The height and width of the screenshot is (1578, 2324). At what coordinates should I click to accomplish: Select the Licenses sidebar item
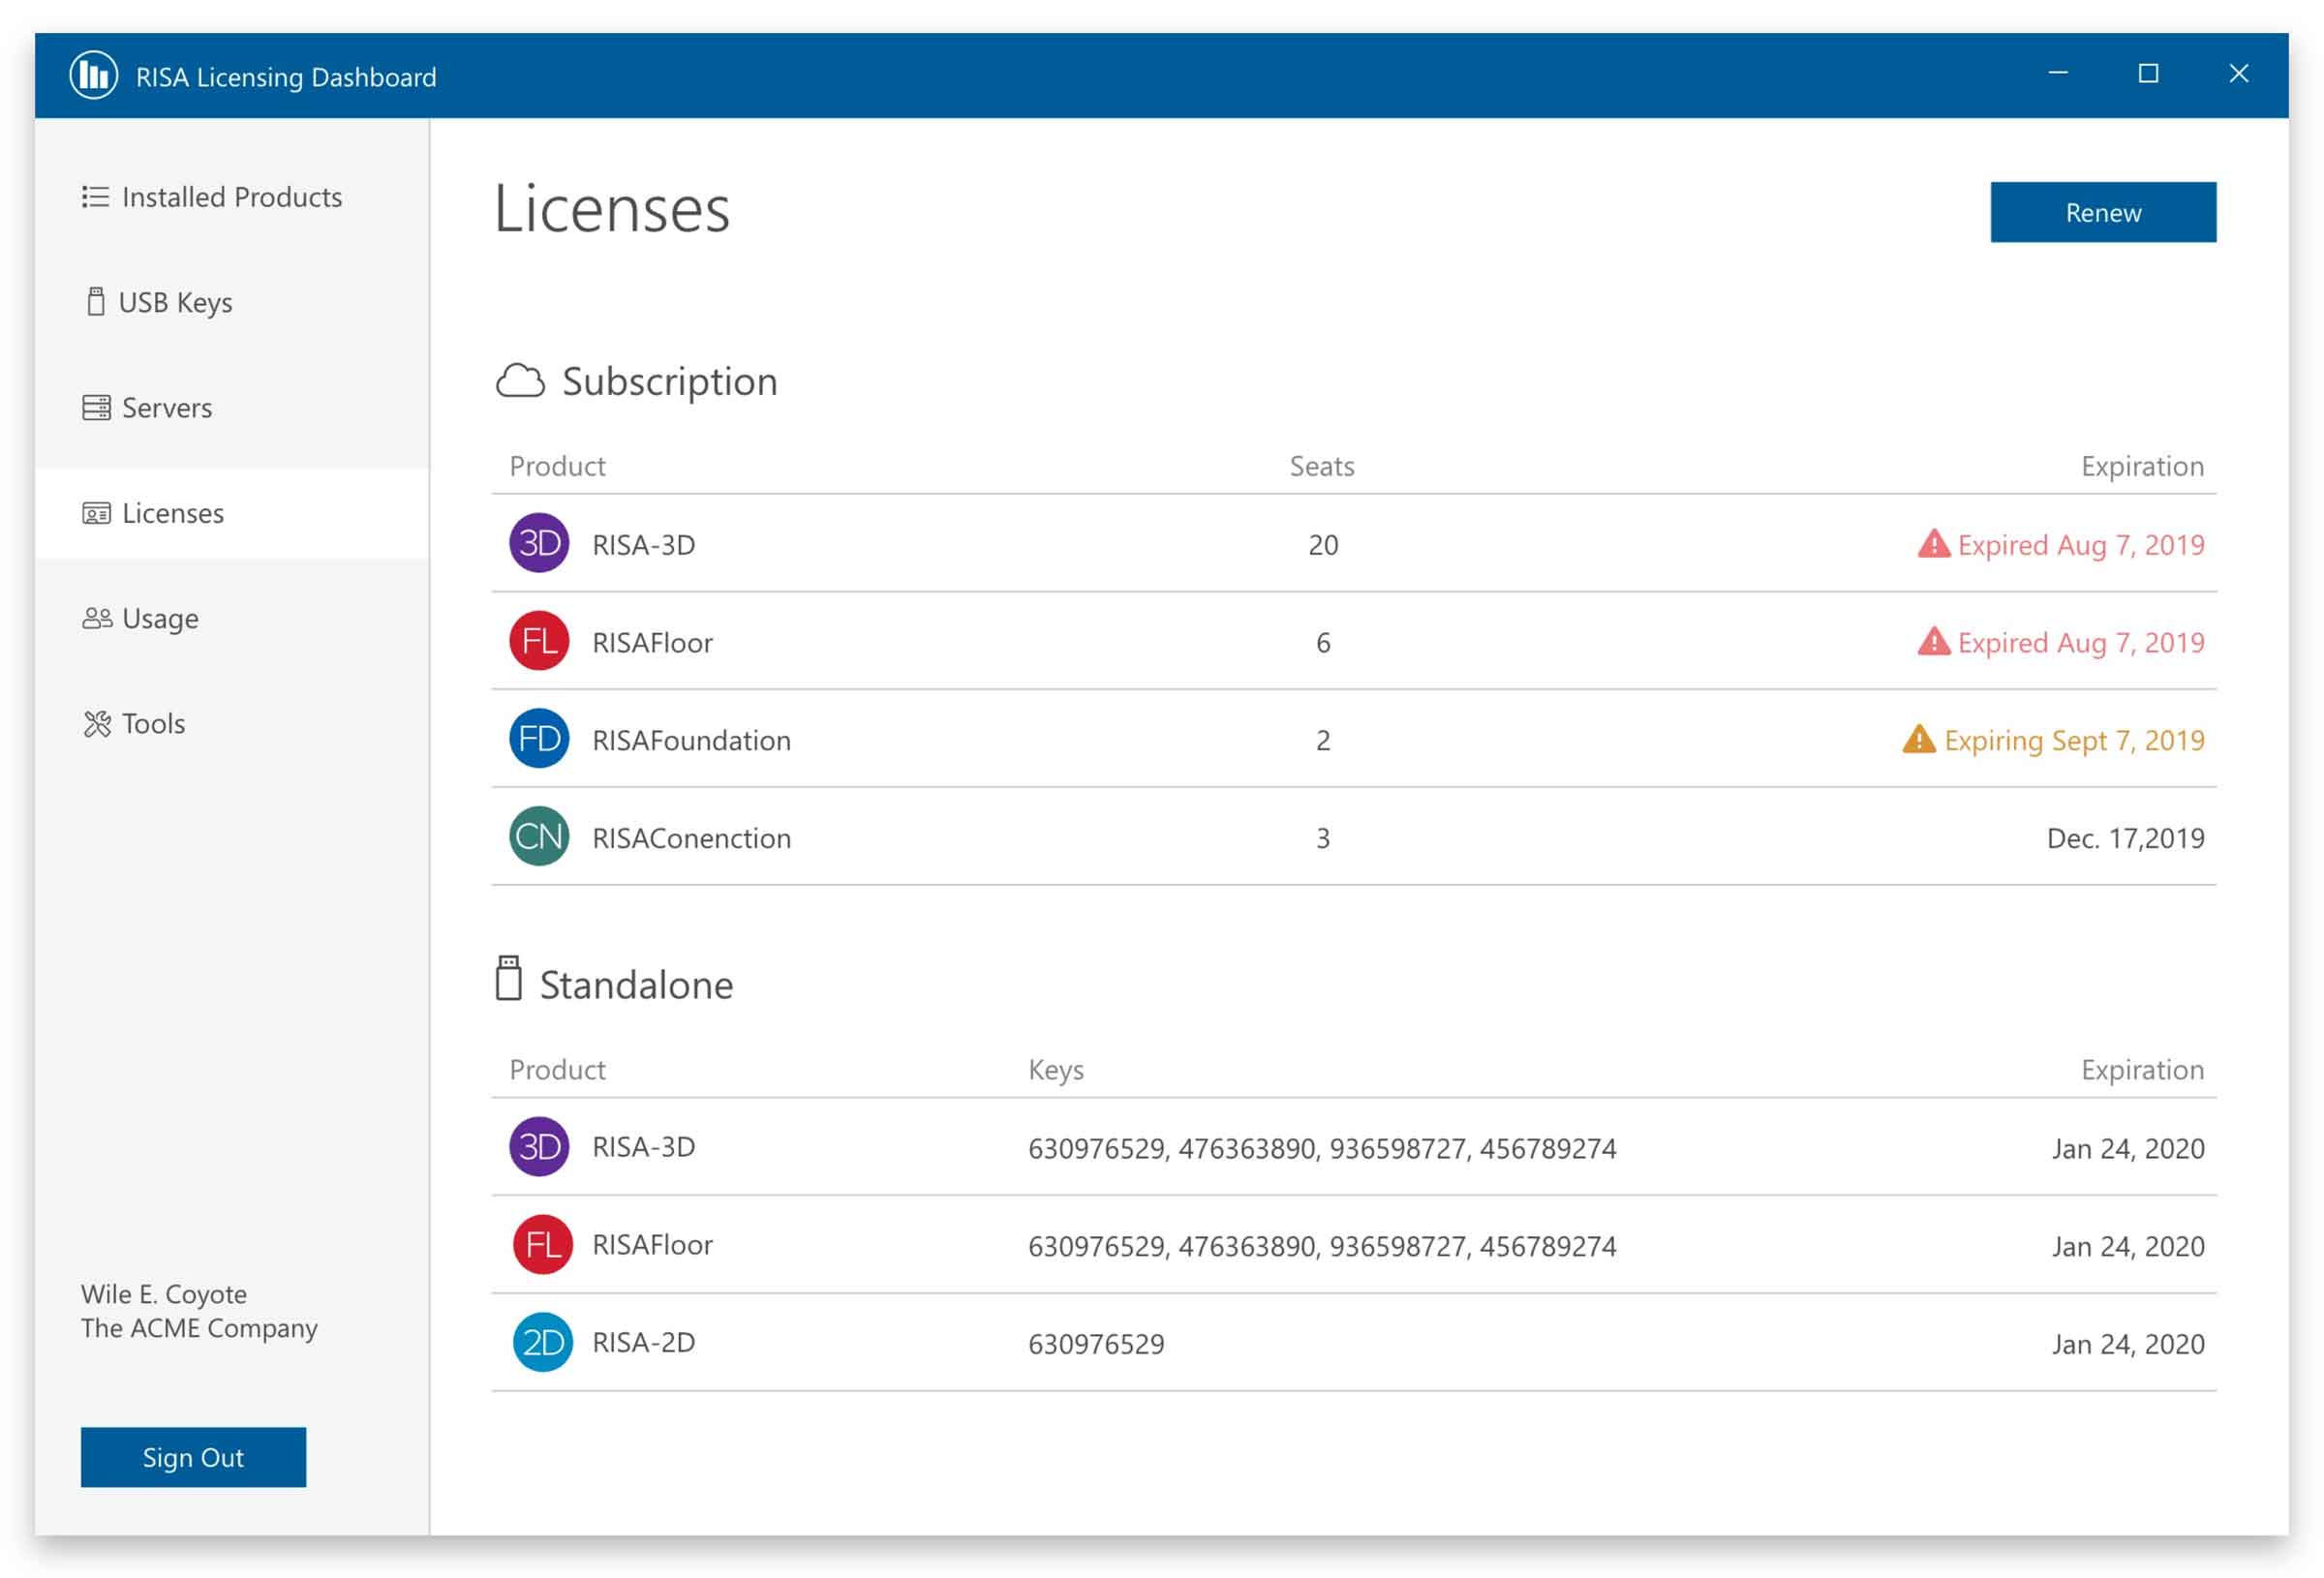click(x=232, y=514)
